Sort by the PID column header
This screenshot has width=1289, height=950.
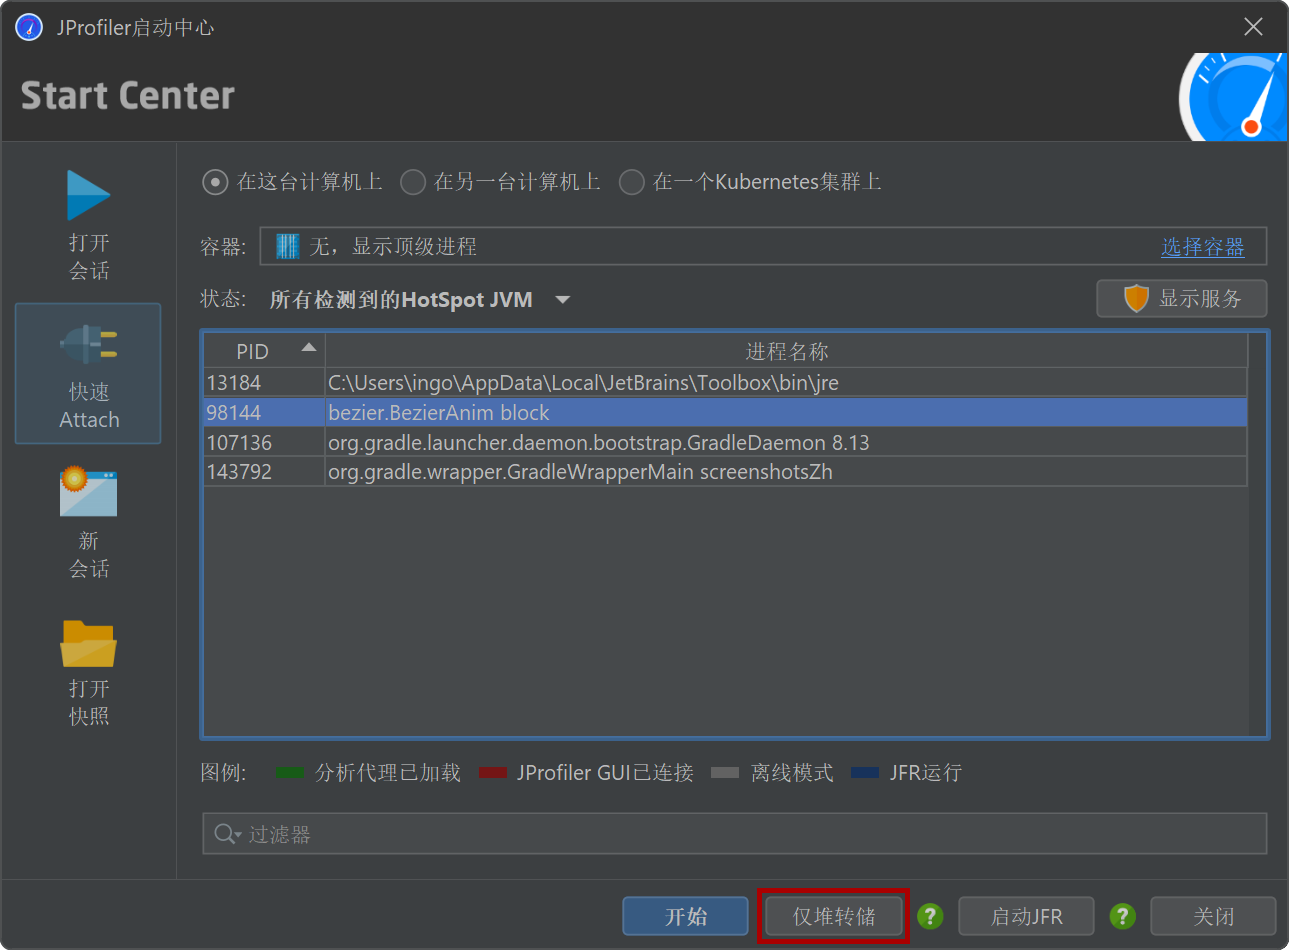(264, 351)
